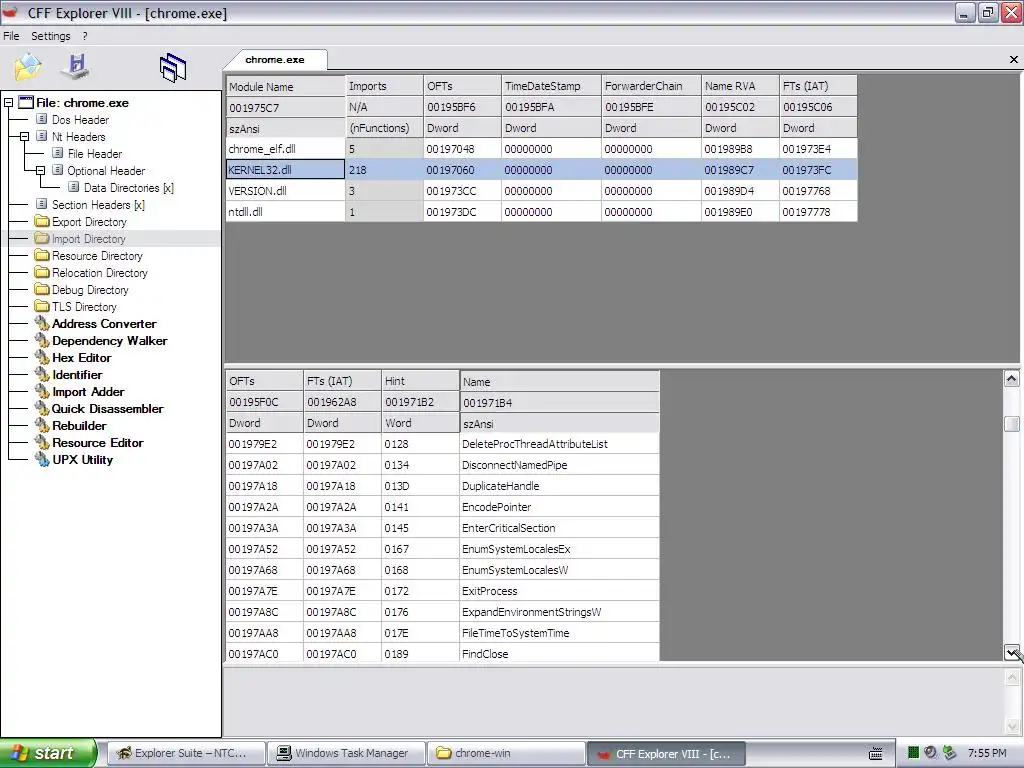Click the Hex Editor tool icon
The width and height of the screenshot is (1024, 768).
42,357
